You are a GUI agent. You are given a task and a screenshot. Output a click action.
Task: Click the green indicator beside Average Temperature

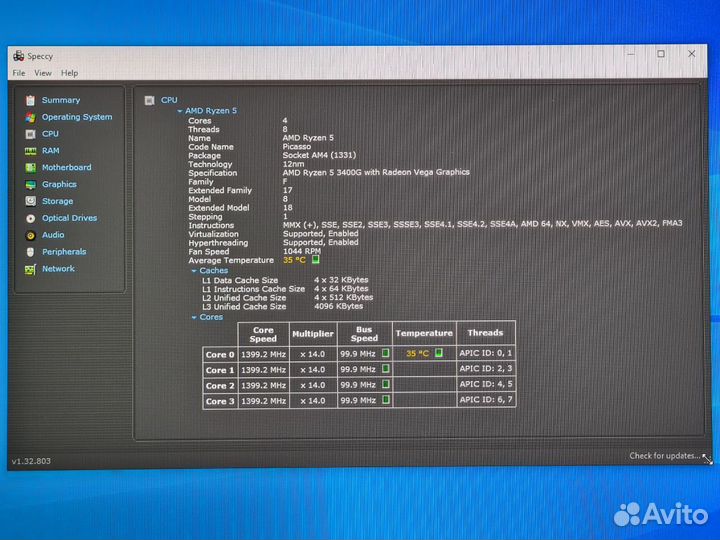[x=316, y=259]
